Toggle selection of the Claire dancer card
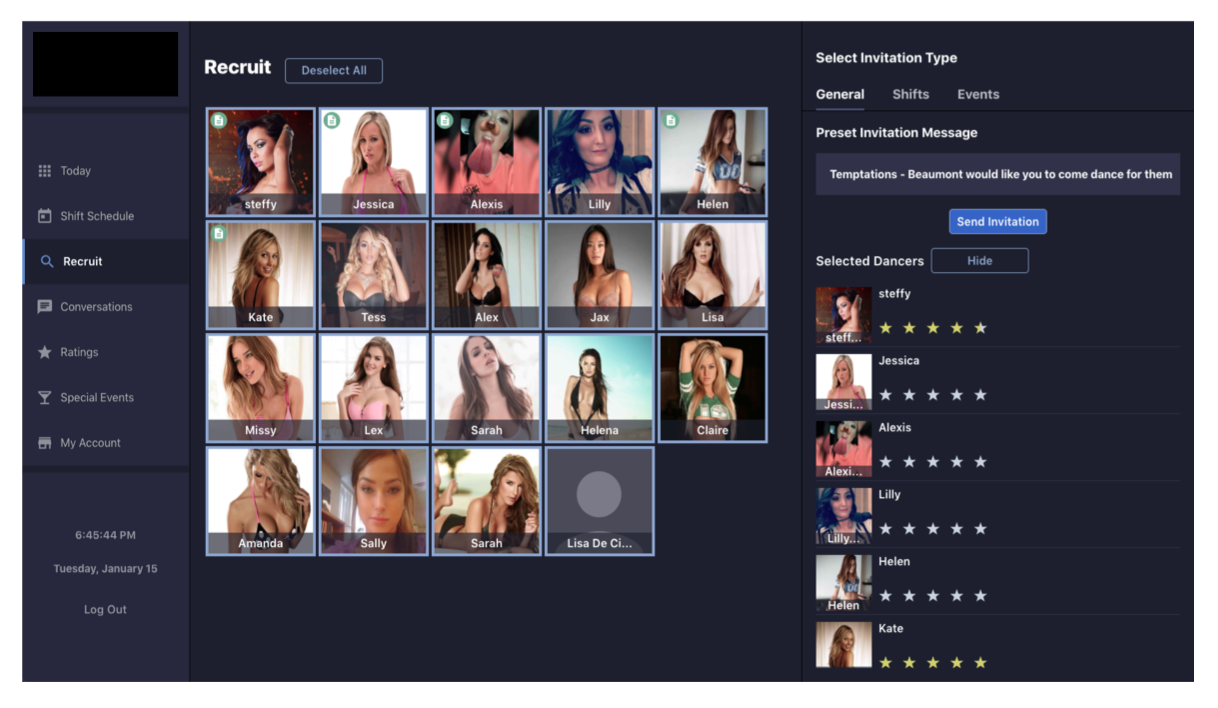The width and height of the screenshot is (1218, 708). (712, 388)
